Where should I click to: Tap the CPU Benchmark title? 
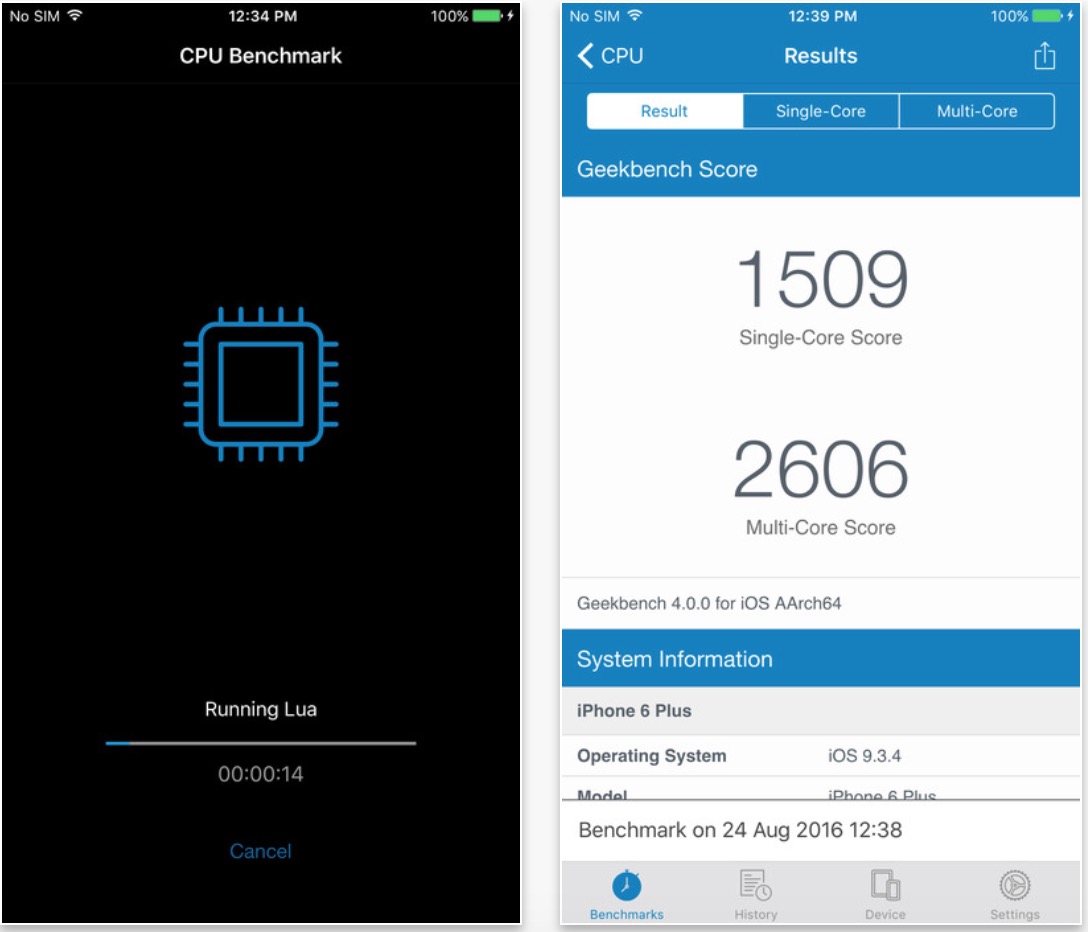(x=261, y=56)
